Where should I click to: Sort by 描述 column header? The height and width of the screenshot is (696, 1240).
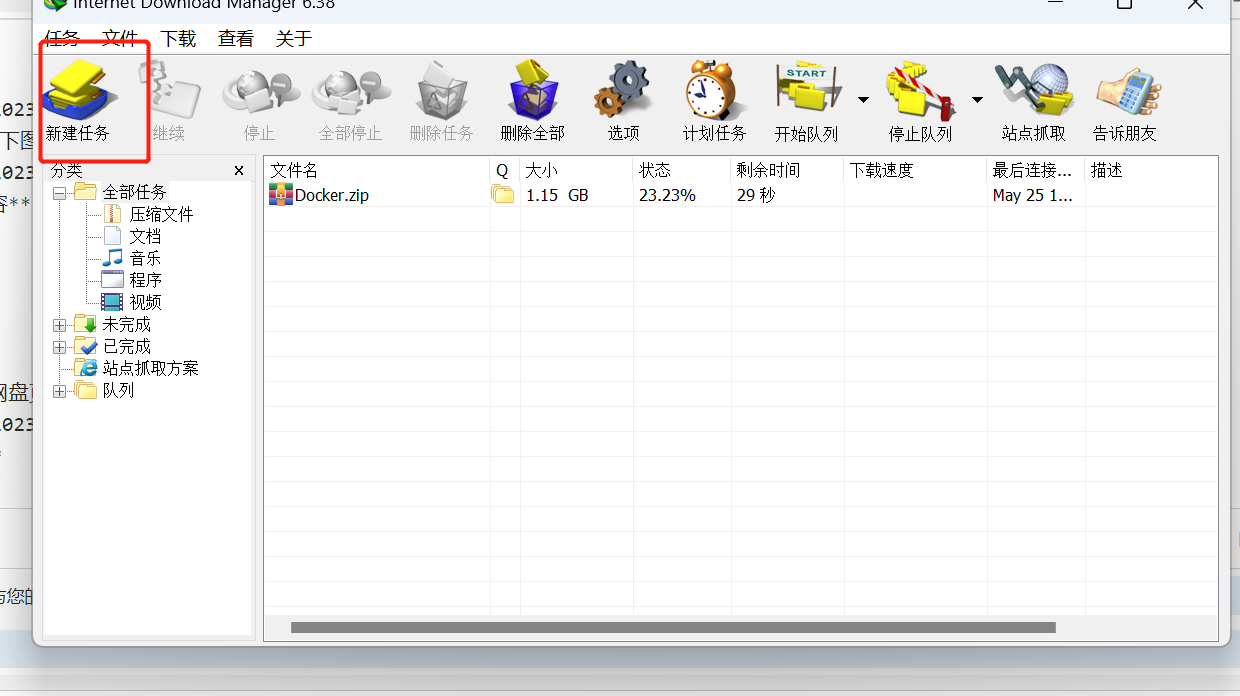(1151, 170)
